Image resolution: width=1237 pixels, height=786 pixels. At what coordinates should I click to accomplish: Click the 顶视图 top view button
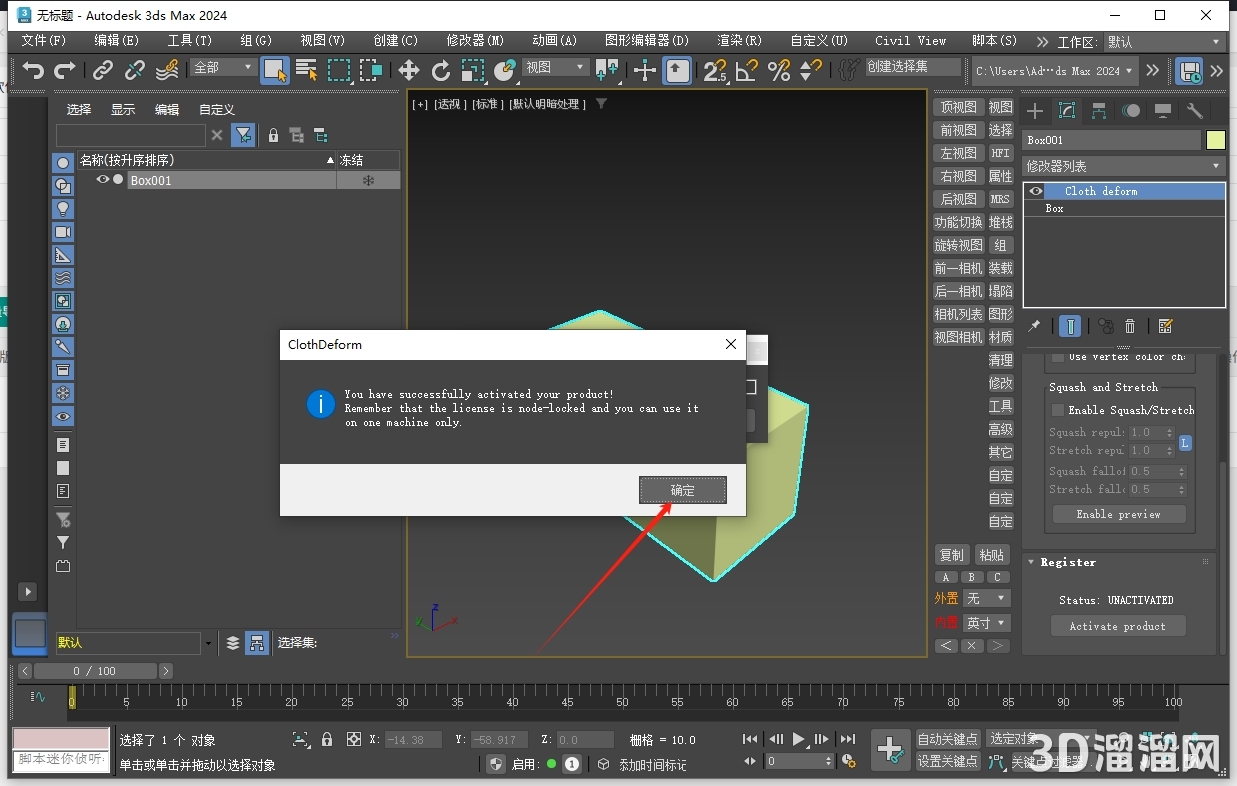(x=958, y=107)
